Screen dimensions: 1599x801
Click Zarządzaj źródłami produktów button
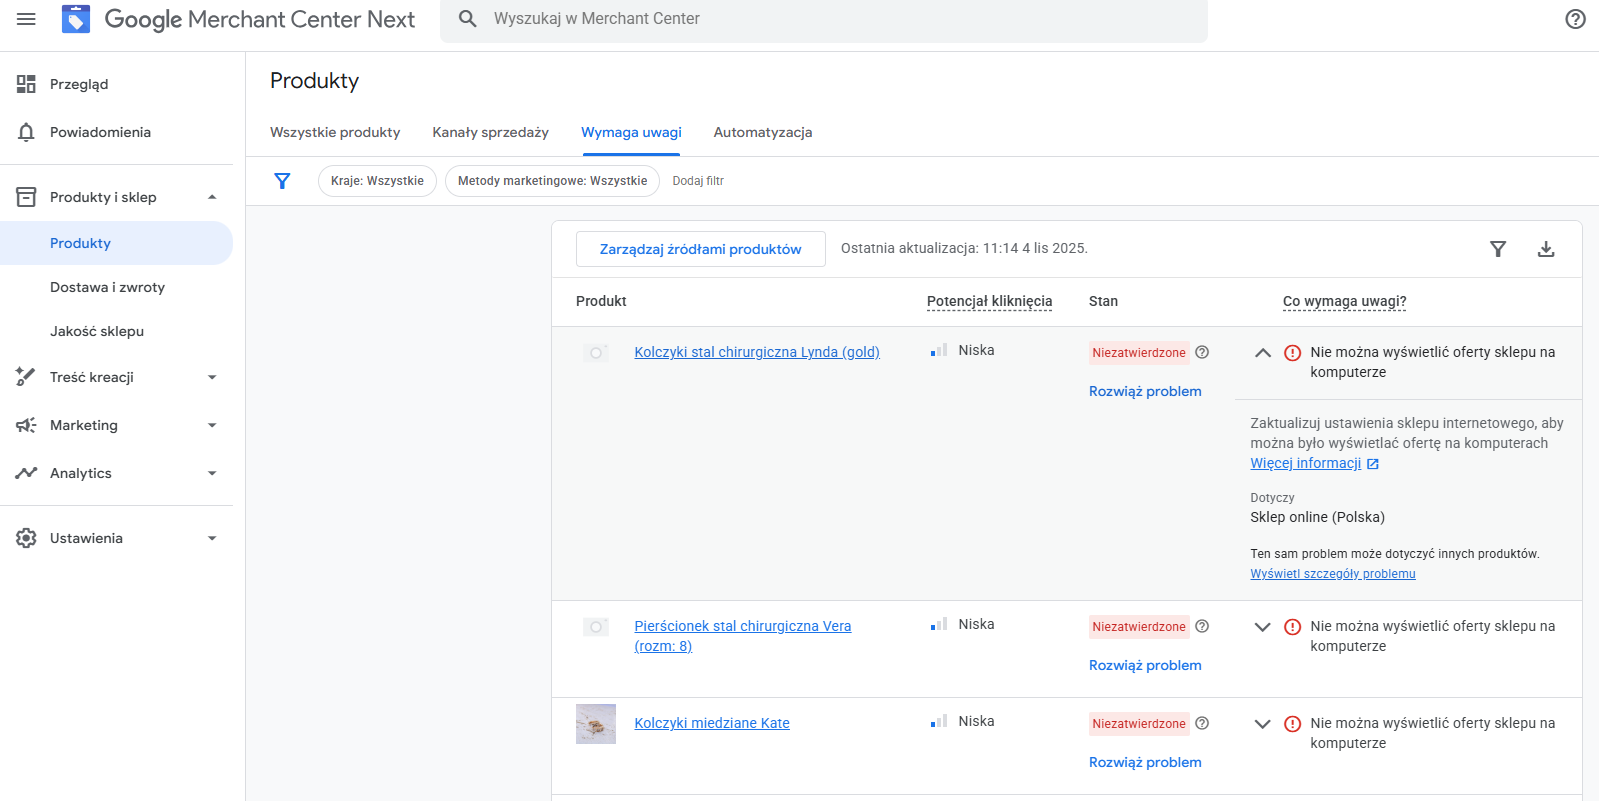(700, 249)
